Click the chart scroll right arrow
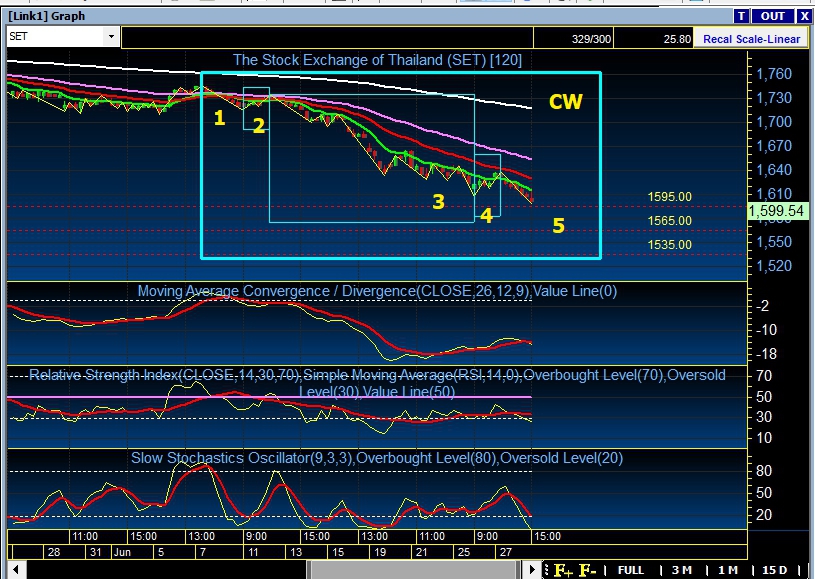Image resolution: width=815 pixels, height=579 pixels. (532, 570)
